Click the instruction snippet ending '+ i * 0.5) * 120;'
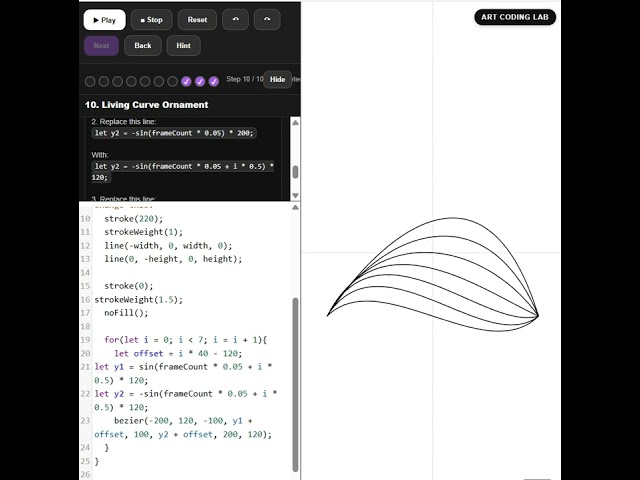 [183, 172]
